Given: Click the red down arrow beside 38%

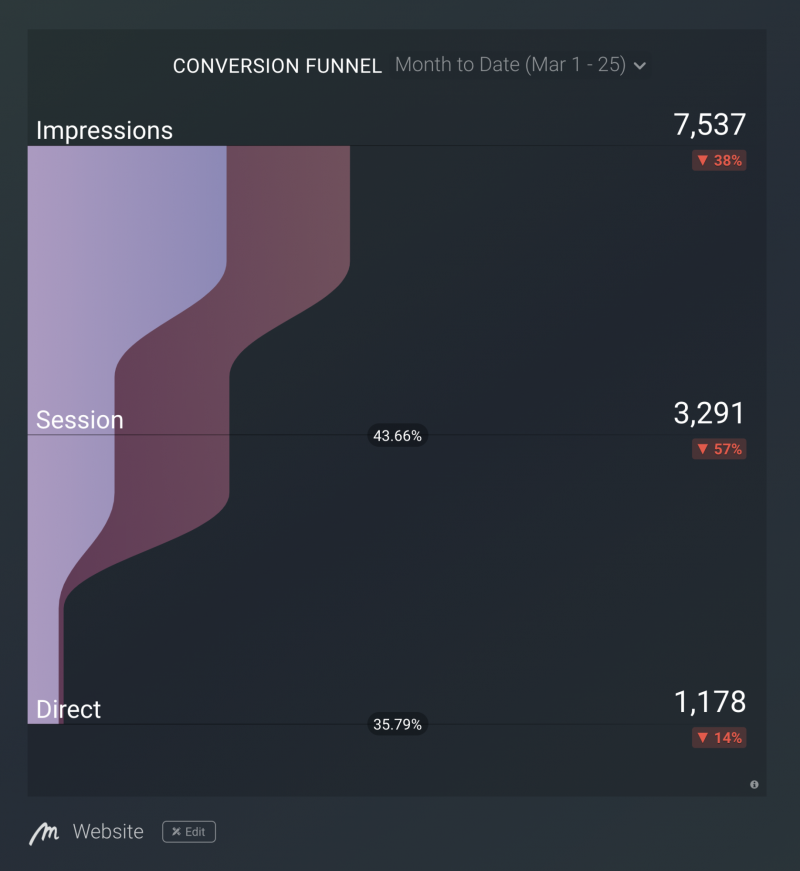Looking at the screenshot, I should tap(703, 160).
